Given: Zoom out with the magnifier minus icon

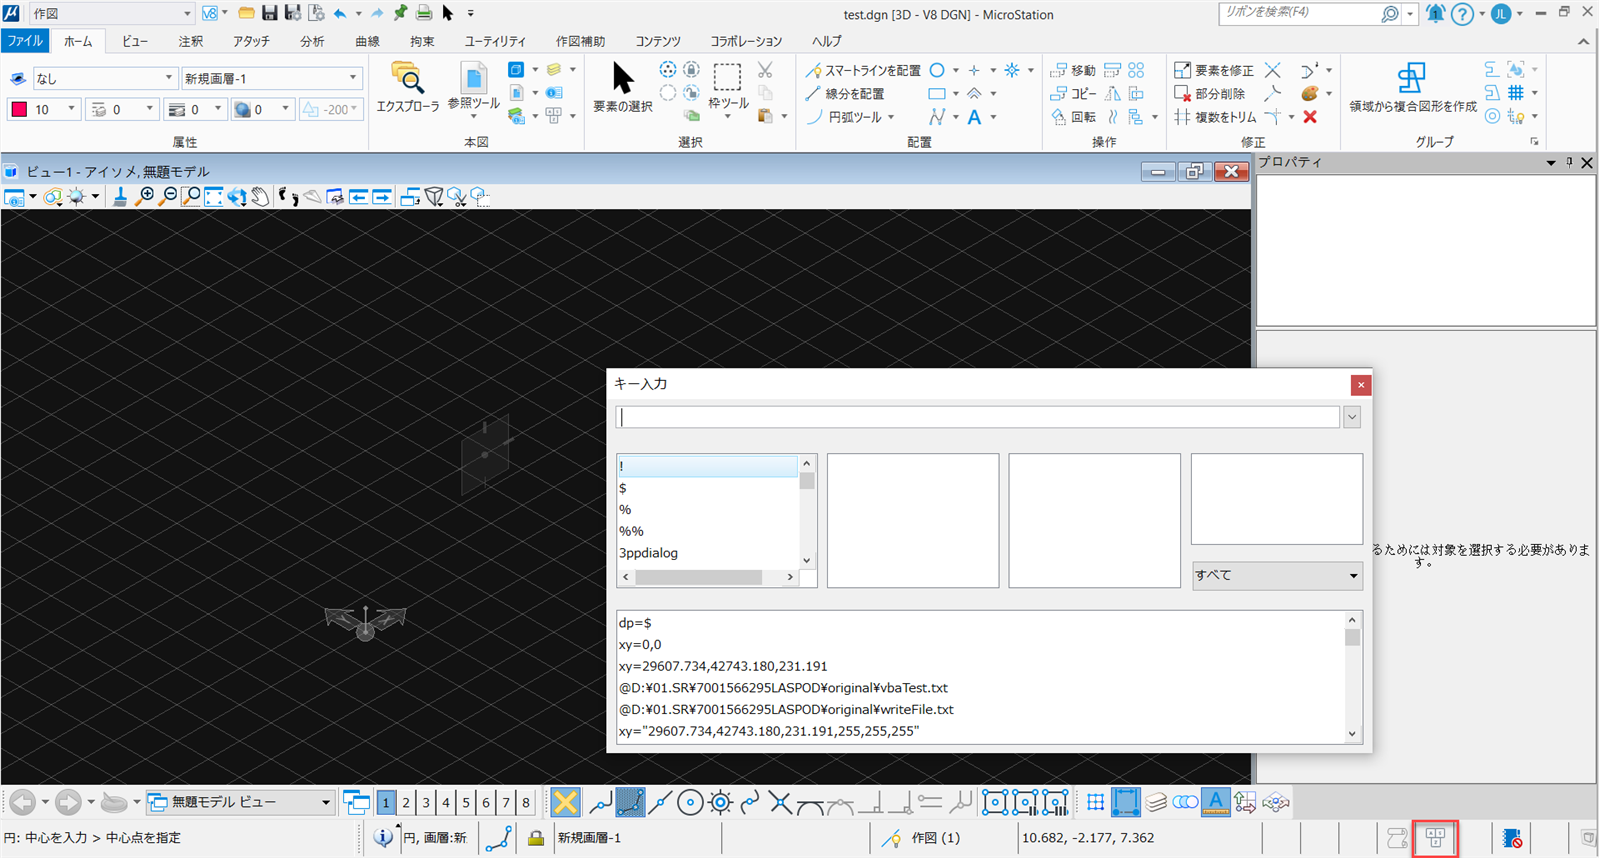Looking at the screenshot, I should coord(169,197).
